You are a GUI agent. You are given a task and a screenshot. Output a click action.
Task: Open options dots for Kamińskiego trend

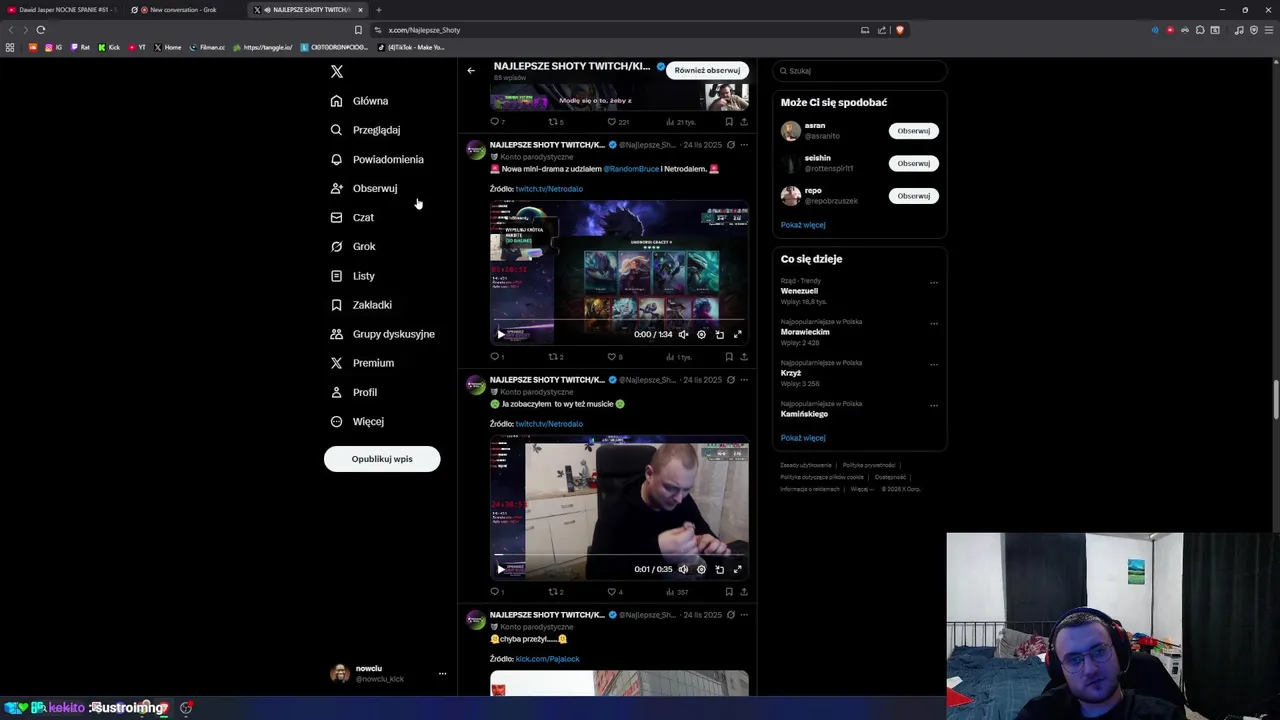[x=934, y=406]
